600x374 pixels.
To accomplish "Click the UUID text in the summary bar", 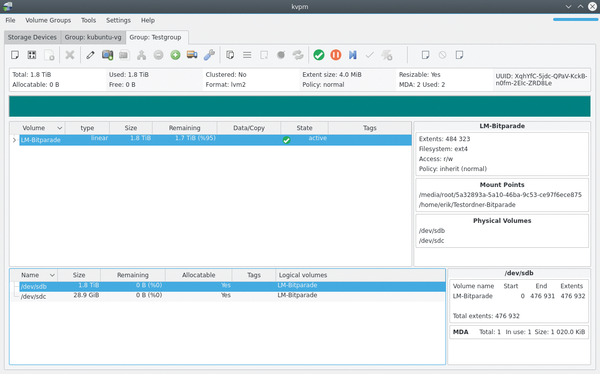I will pos(541,79).
